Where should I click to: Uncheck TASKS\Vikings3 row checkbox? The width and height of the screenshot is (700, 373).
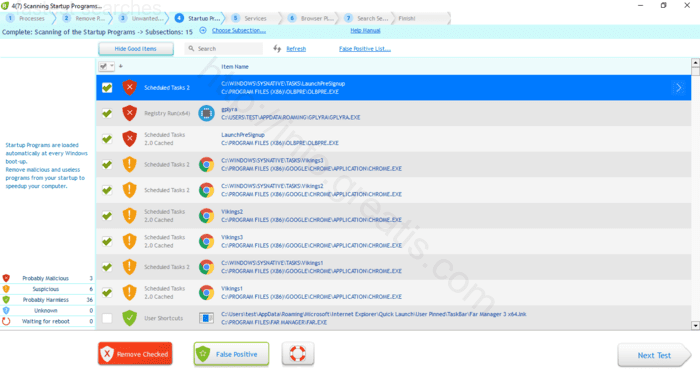coord(107,165)
